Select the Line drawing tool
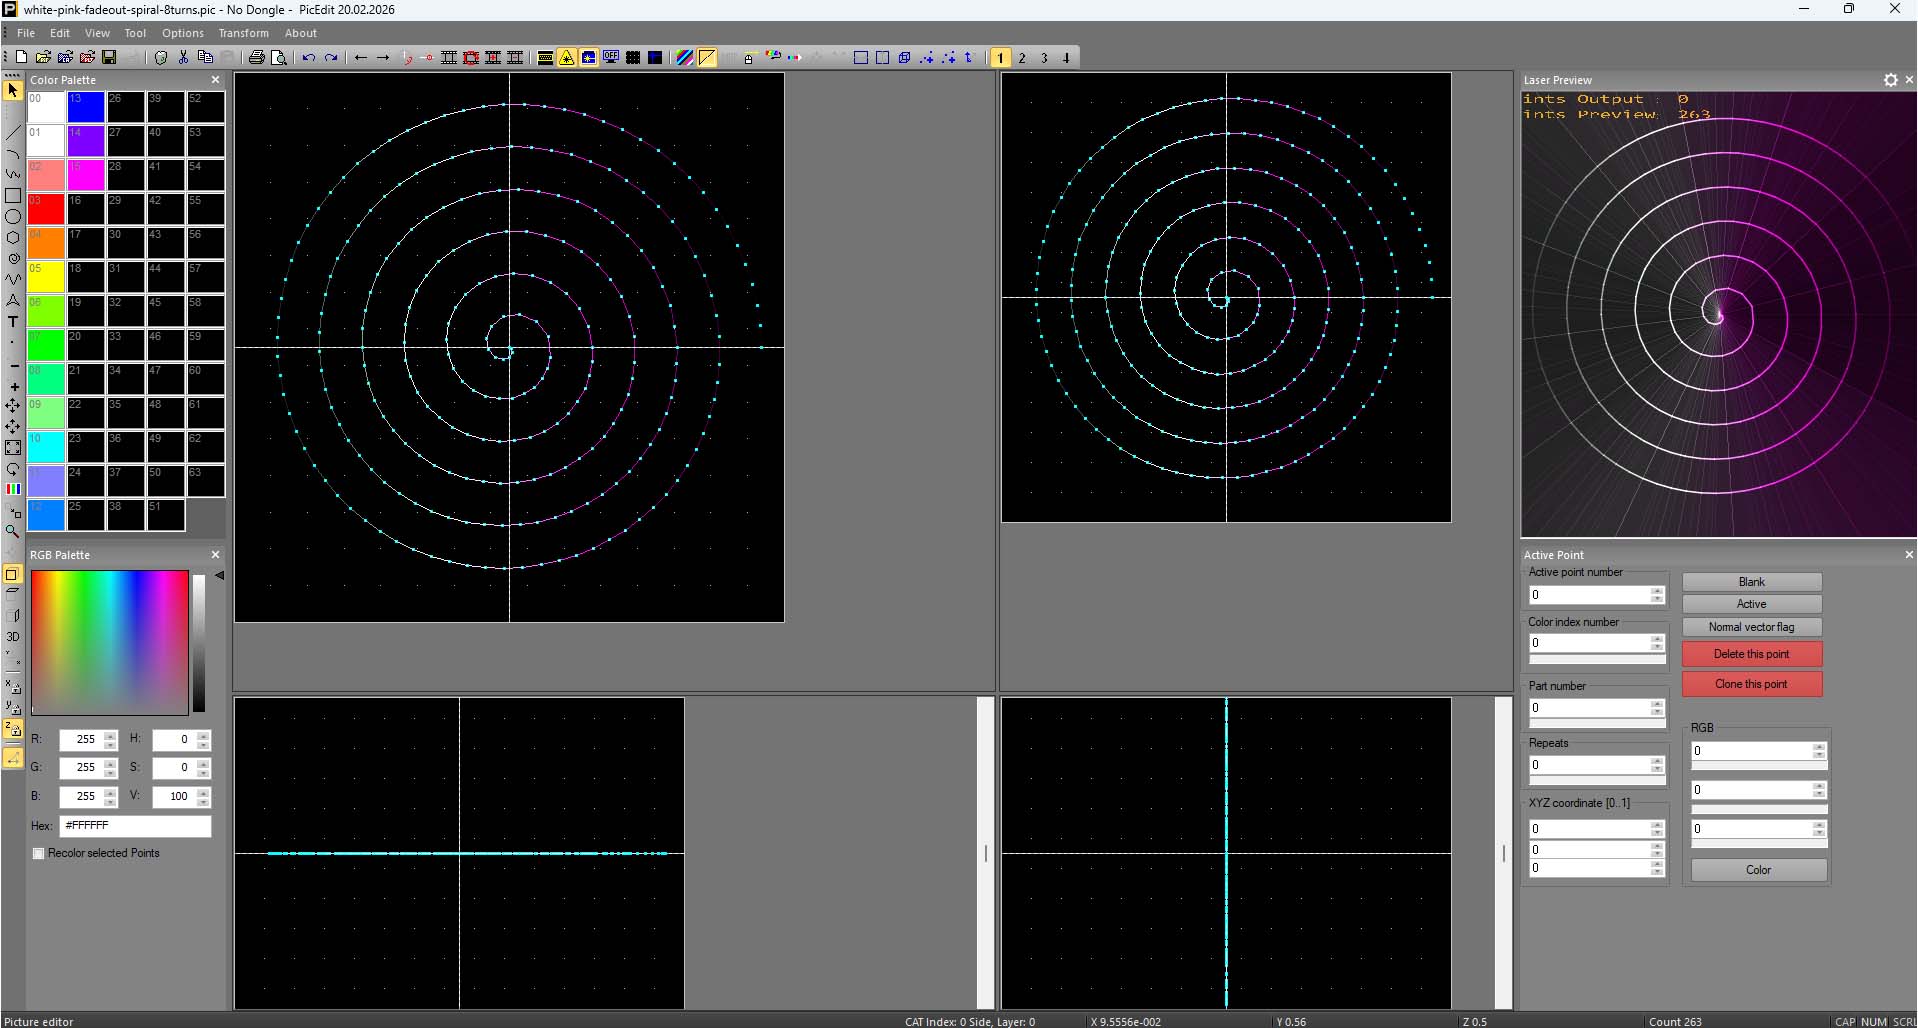 pos(13,133)
